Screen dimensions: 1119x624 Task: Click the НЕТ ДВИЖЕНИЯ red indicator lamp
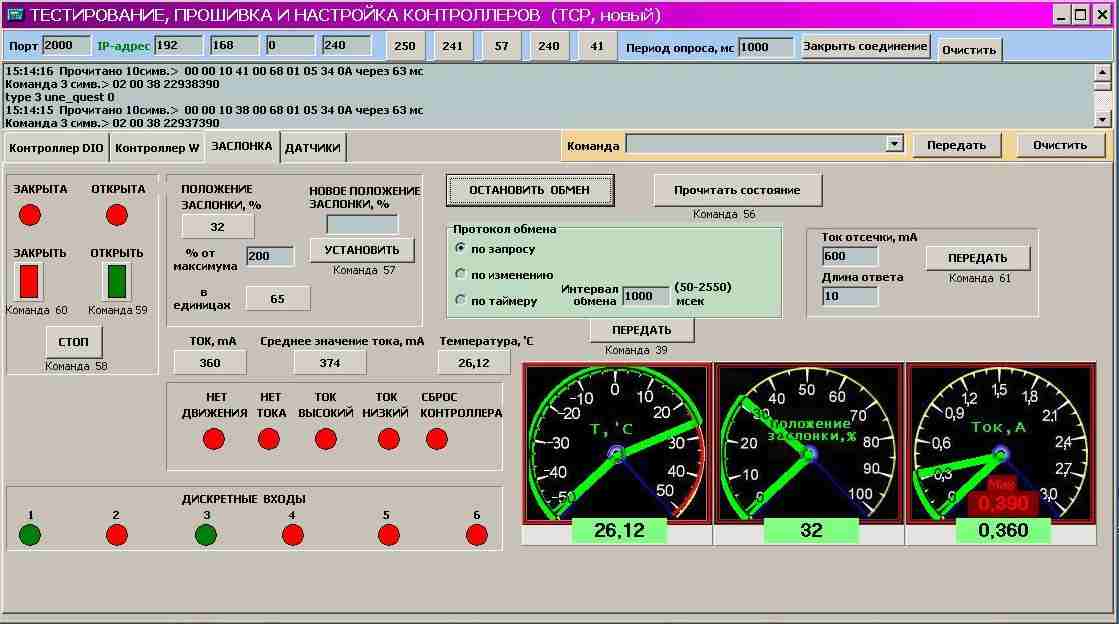tap(214, 439)
